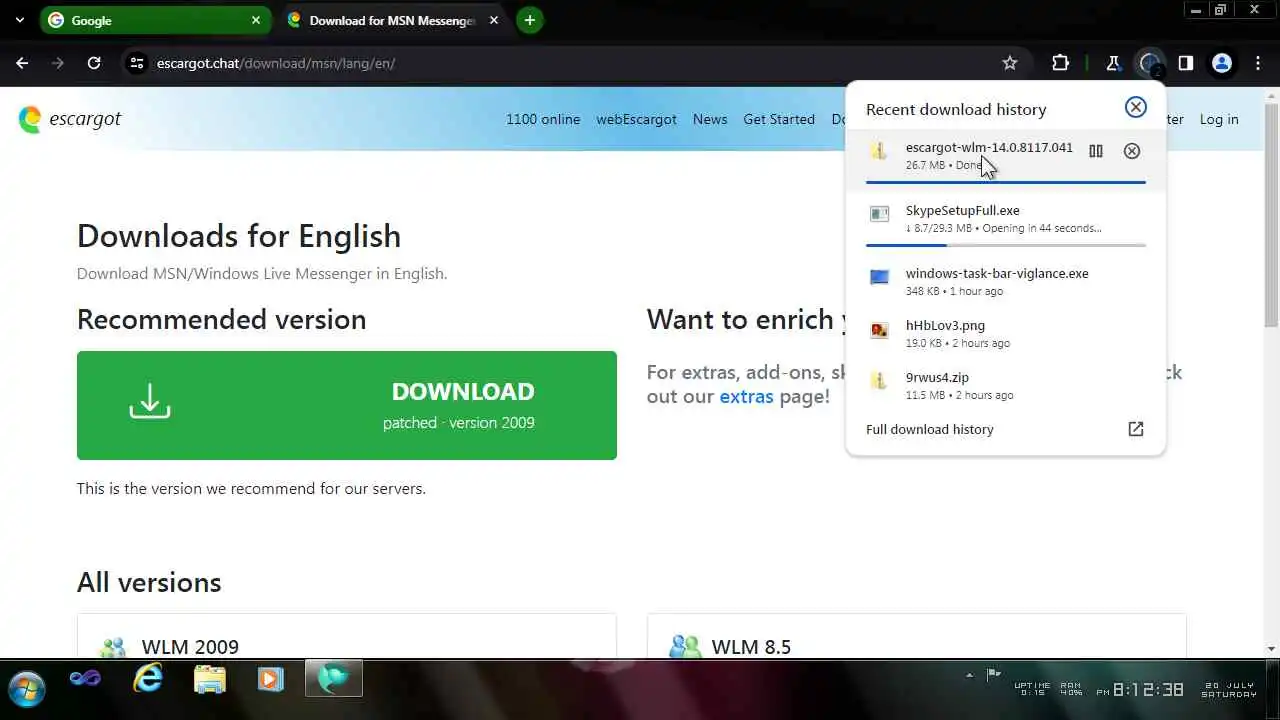Close the Recent download history popup
Image resolution: width=1280 pixels, height=720 pixels.
(x=1135, y=107)
